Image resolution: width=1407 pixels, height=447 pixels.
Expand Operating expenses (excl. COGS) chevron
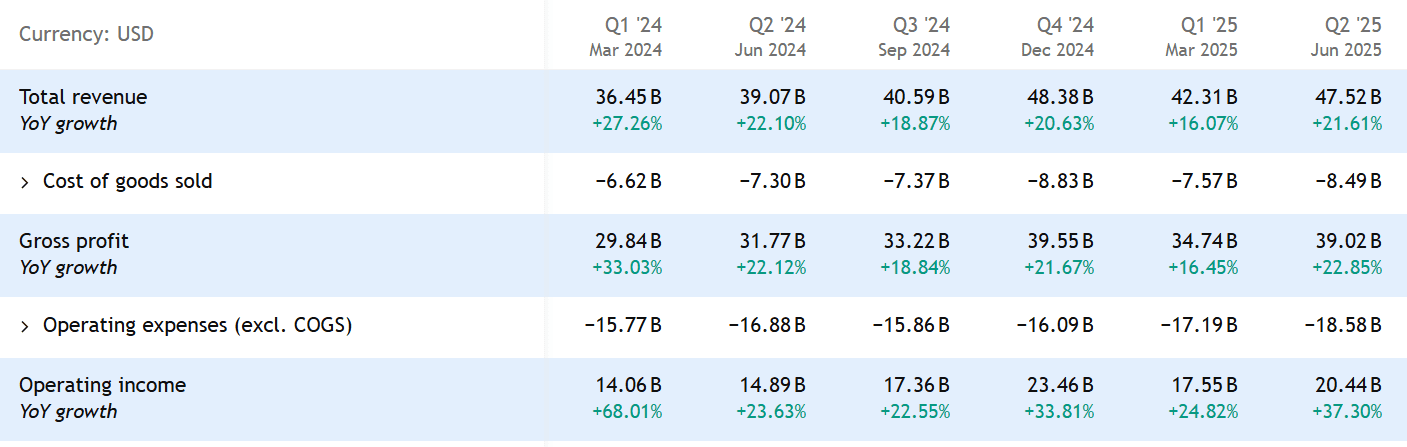click(25, 326)
